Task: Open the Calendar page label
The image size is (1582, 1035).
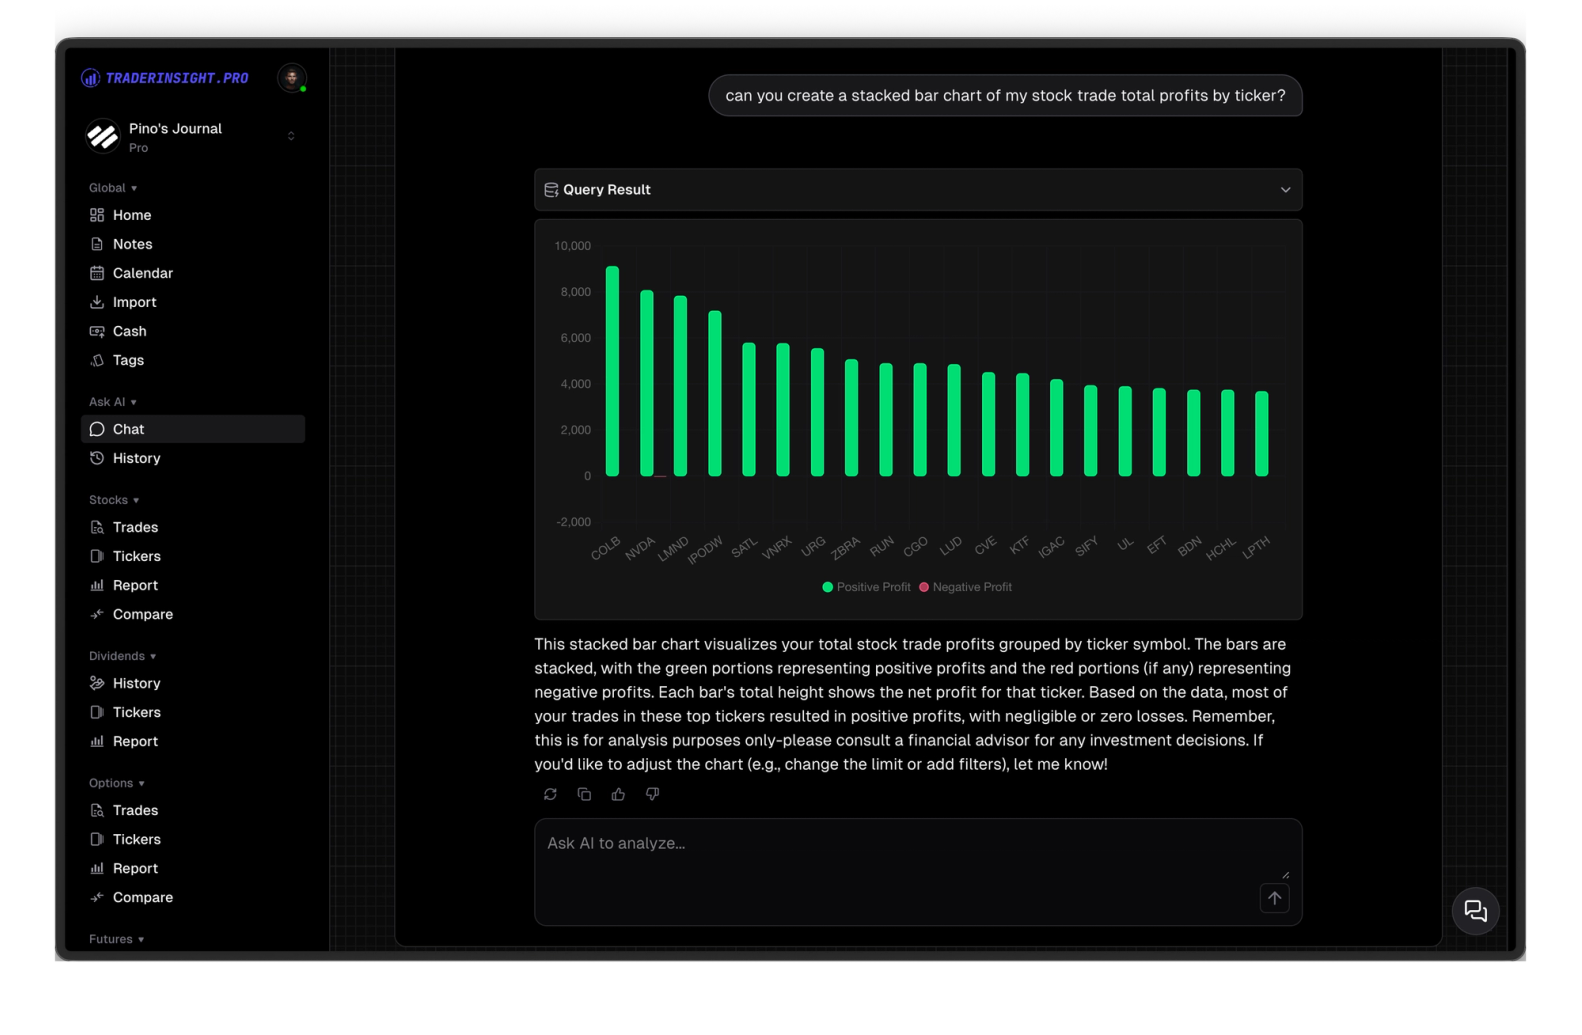Action: [x=143, y=273]
